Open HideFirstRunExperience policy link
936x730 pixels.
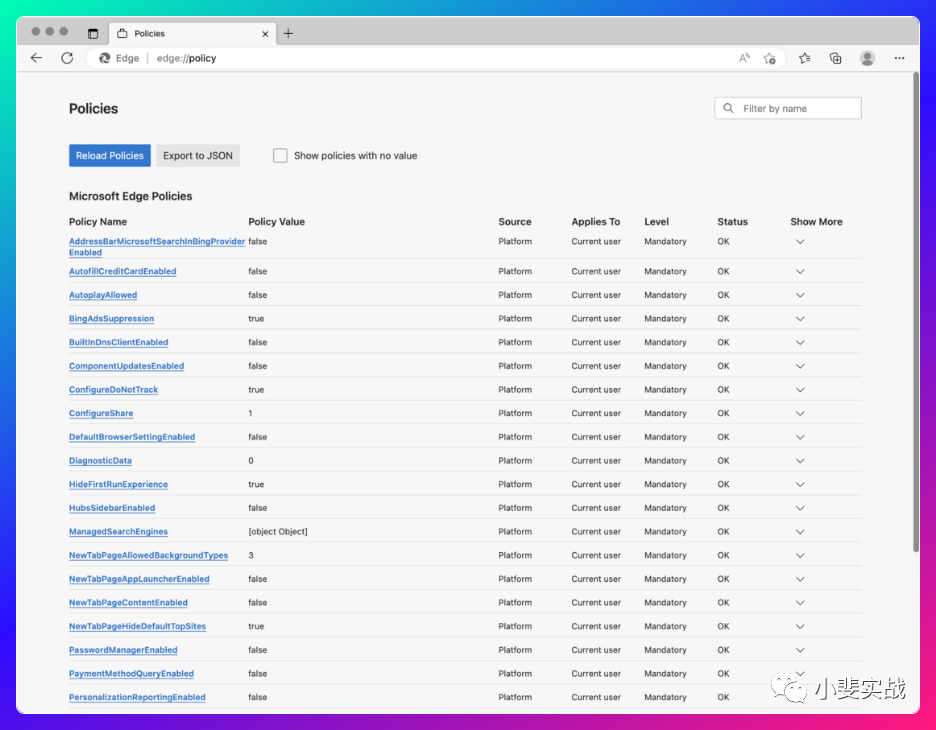pos(118,484)
